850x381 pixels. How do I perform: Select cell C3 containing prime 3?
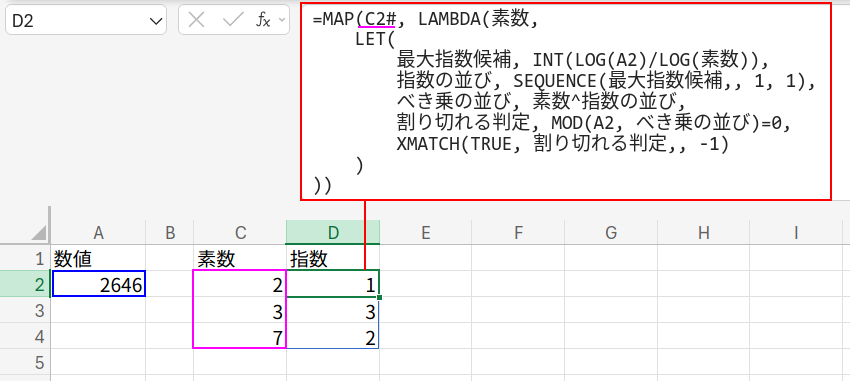(240, 310)
